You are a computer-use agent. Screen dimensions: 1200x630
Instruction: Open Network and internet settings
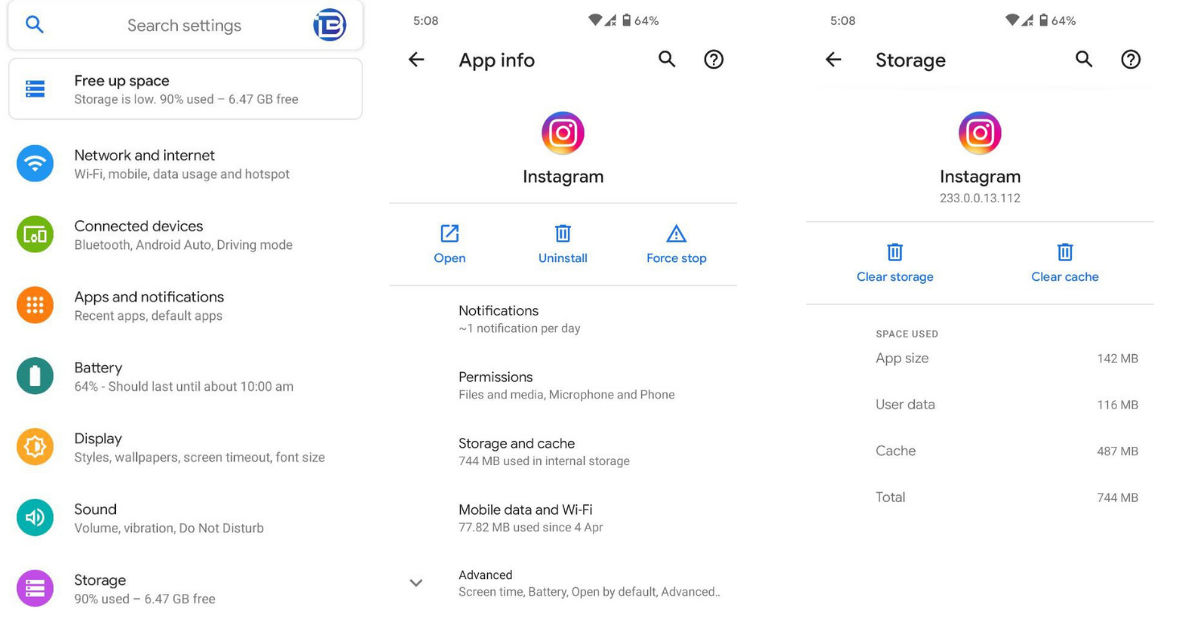coord(185,163)
